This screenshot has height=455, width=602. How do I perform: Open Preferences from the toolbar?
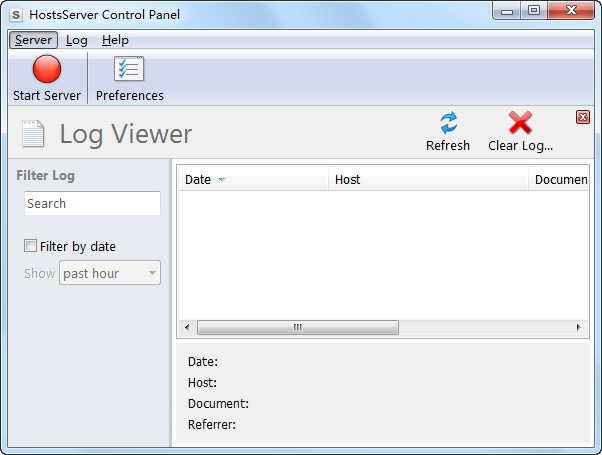click(129, 70)
